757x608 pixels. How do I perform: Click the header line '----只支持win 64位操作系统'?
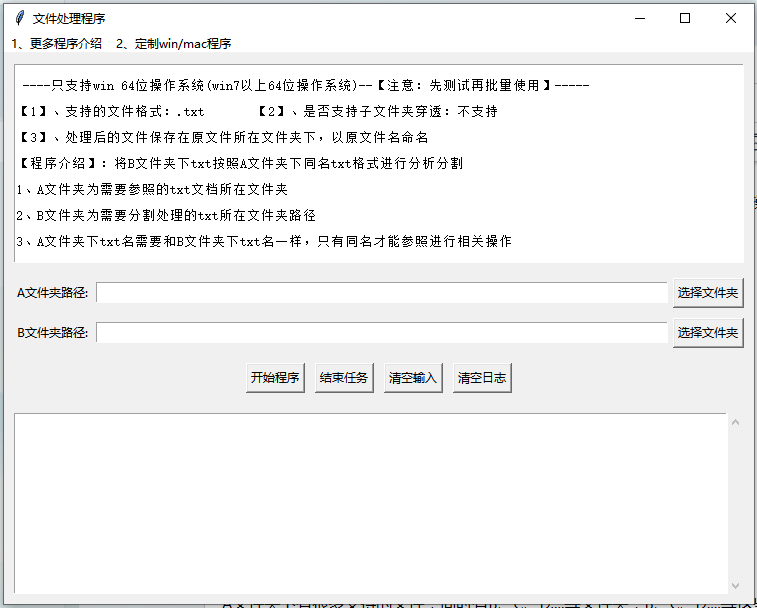(x=306, y=85)
